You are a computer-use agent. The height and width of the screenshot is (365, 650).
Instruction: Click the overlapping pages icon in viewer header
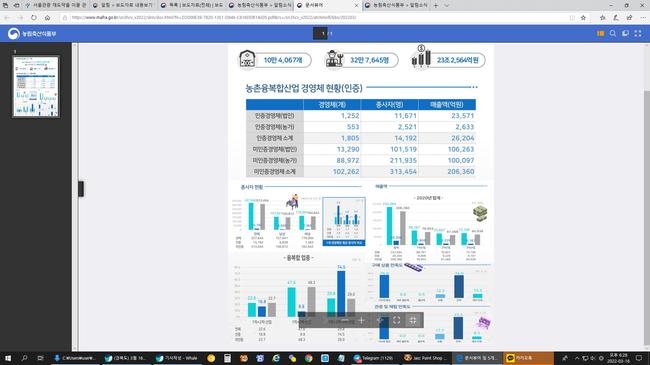[x=625, y=34]
